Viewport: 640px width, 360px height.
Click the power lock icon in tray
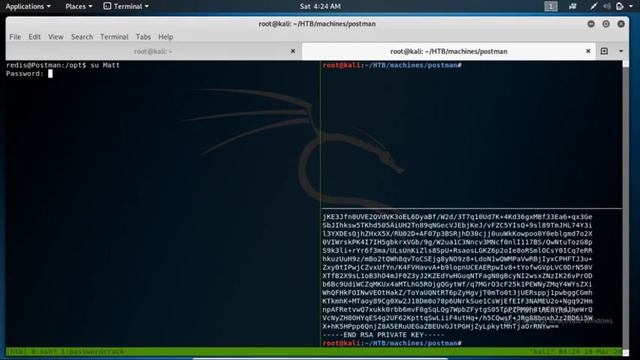coord(620,6)
